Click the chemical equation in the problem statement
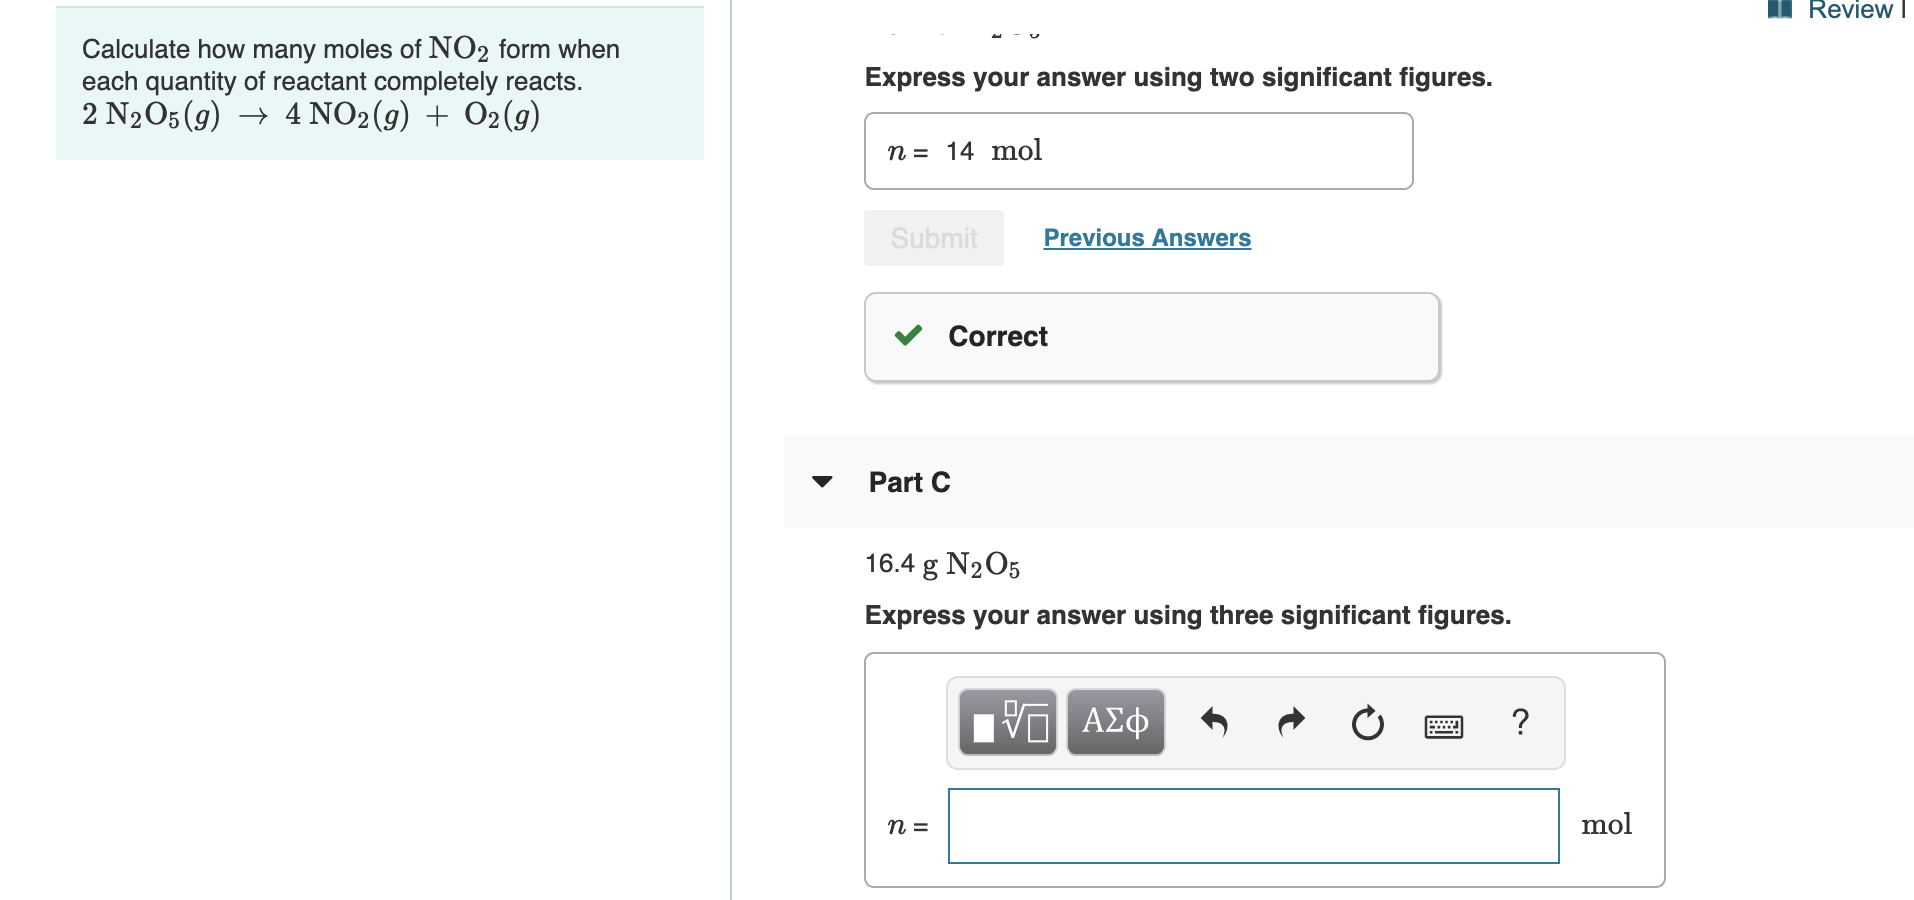The height and width of the screenshot is (900, 1914). [310, 115]
